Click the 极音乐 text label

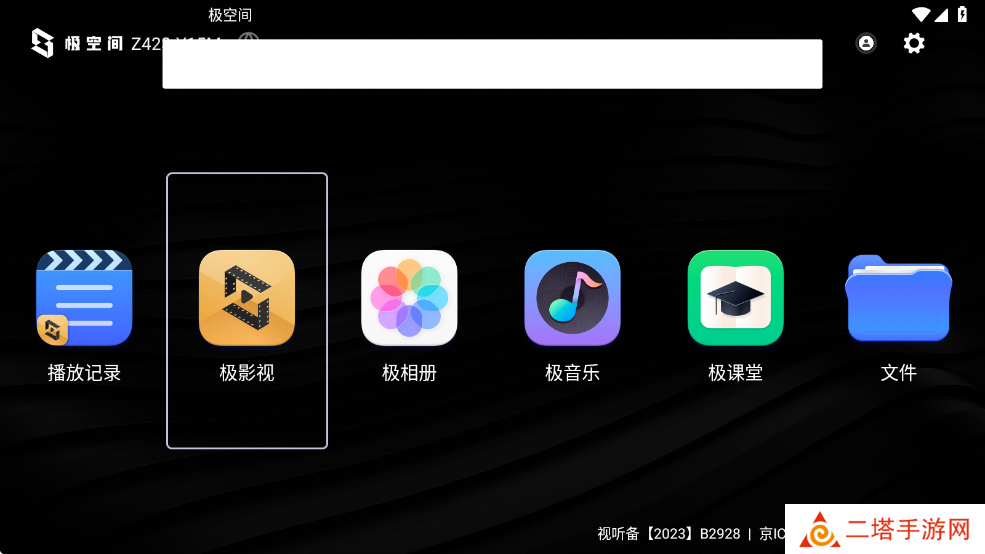tap(572, 373)
